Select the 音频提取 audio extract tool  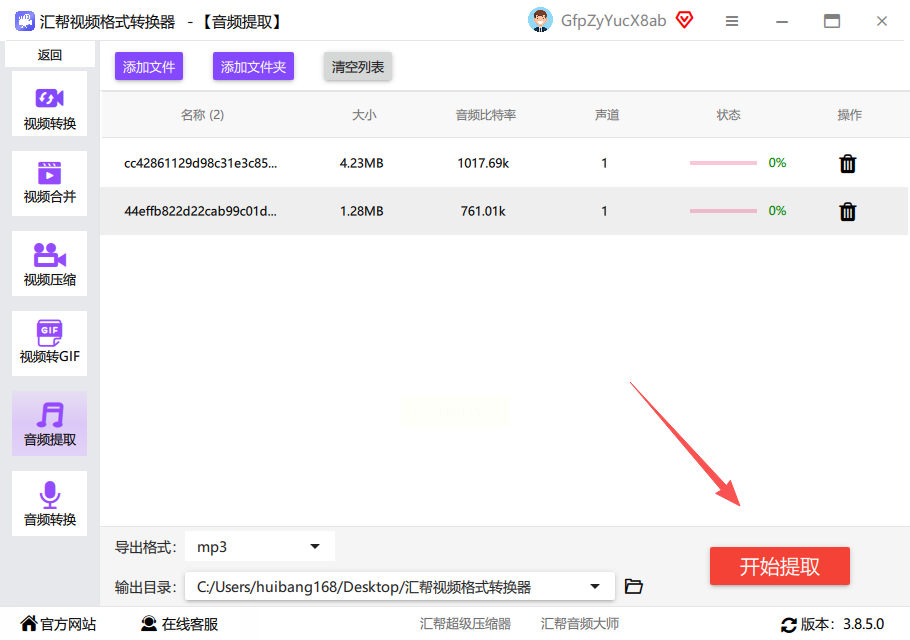[49, 424]
